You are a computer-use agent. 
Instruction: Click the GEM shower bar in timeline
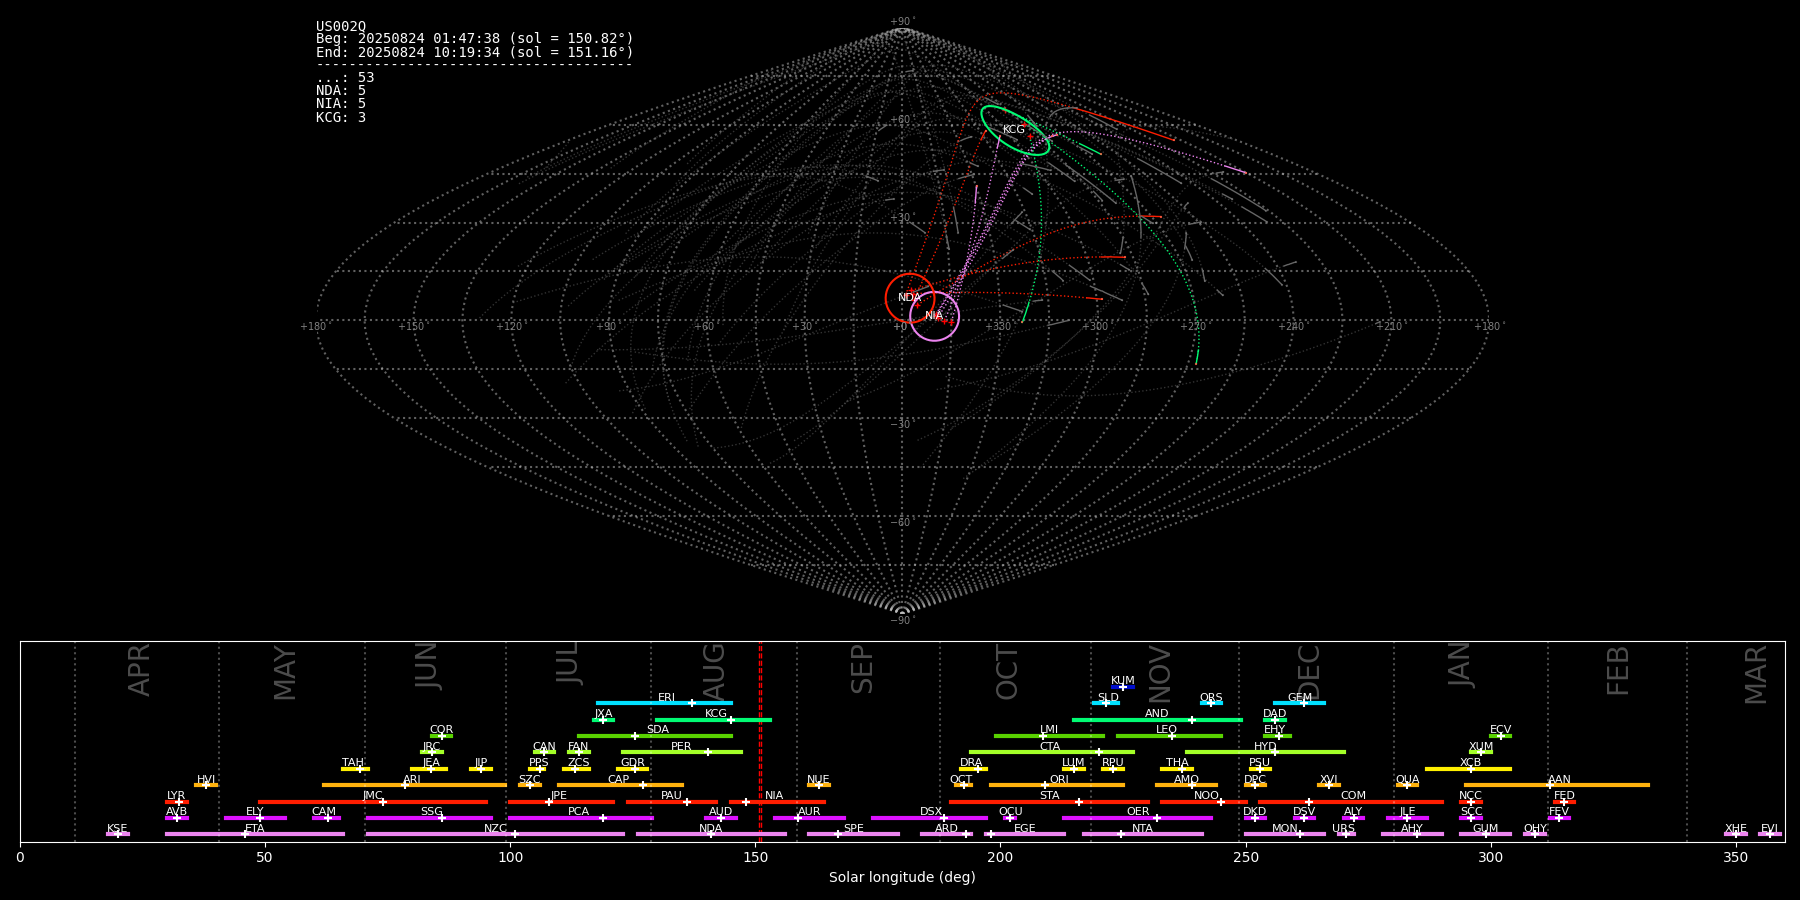[x=1299, y=703]
